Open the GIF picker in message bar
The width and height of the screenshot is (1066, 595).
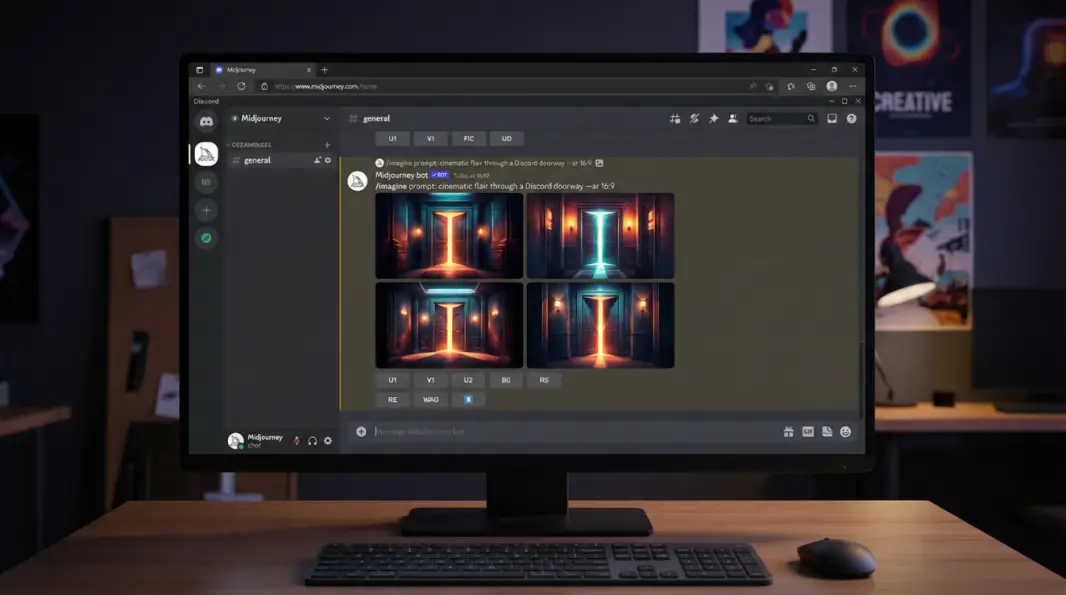[808, 432]
